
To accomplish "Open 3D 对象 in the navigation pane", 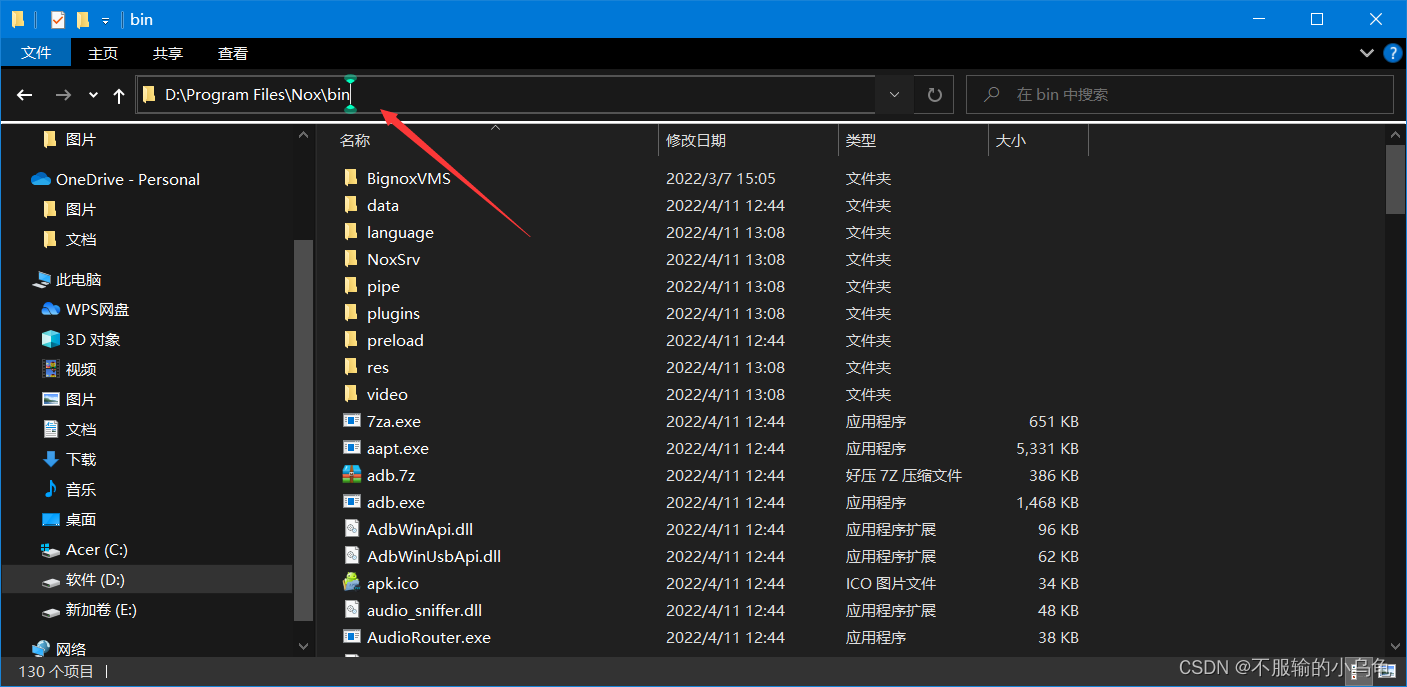I will point(93,340).
